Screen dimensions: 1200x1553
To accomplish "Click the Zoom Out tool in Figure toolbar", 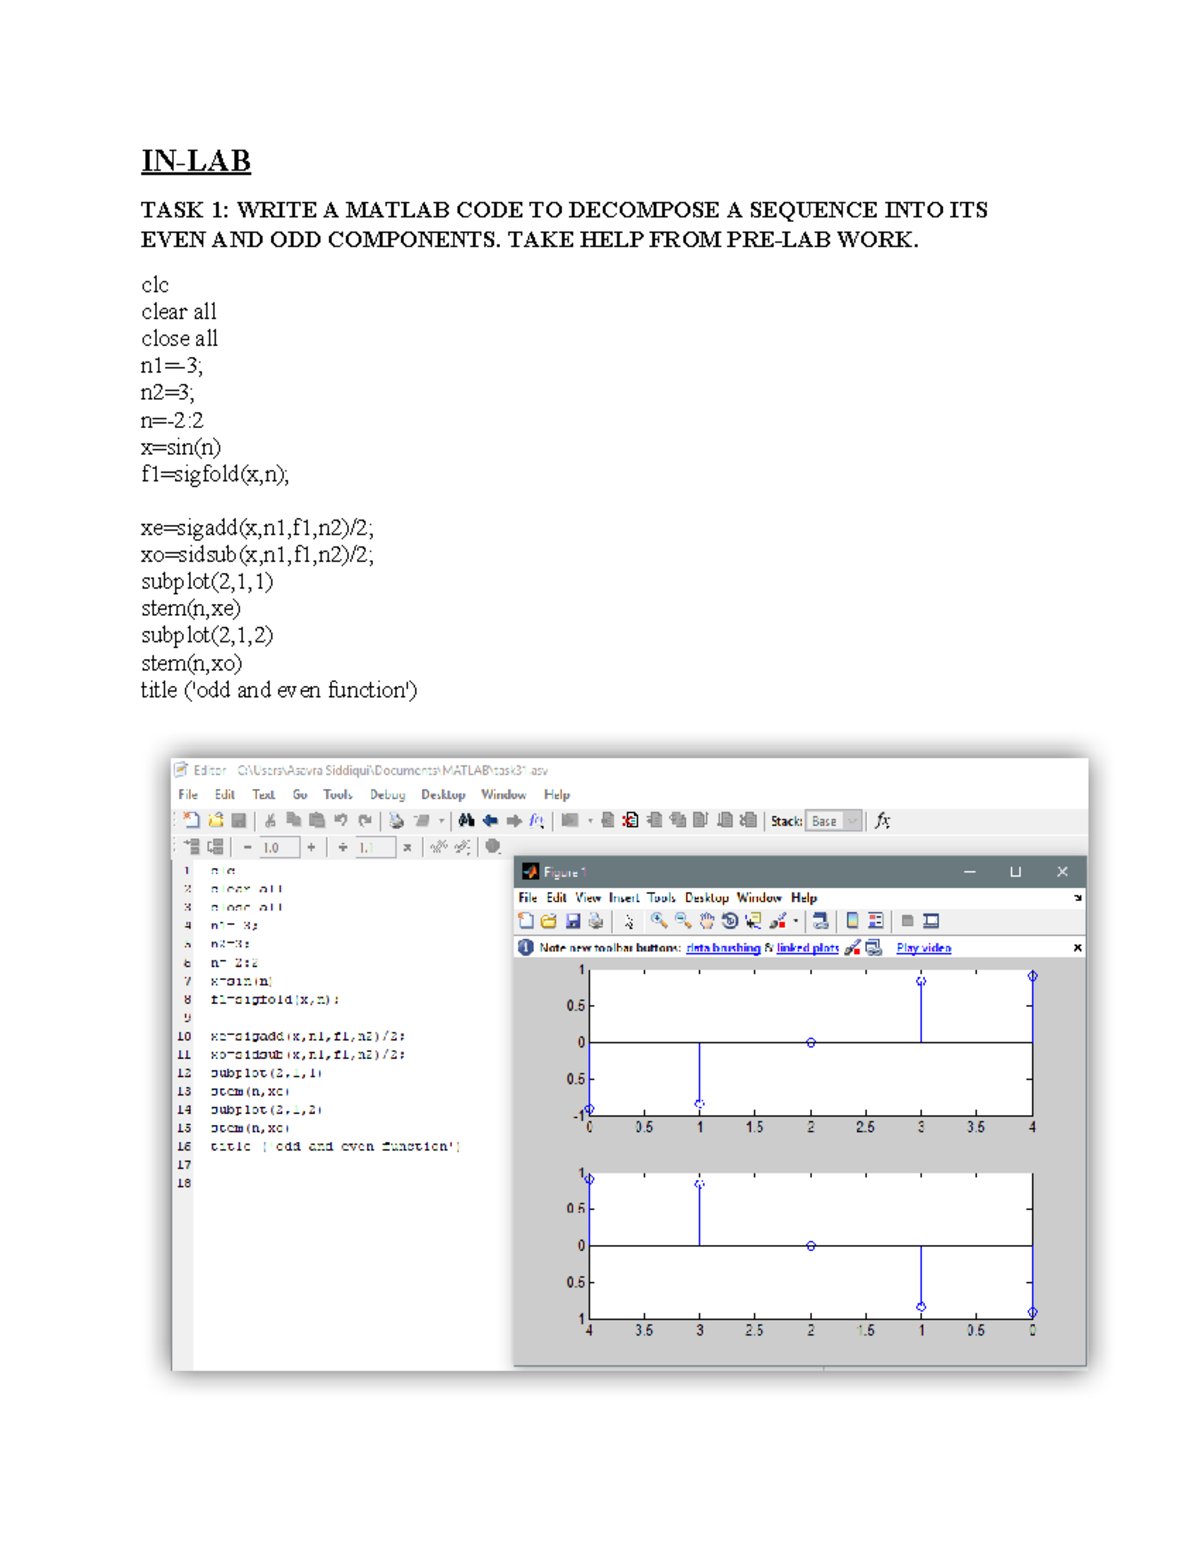I will [683, 921].
